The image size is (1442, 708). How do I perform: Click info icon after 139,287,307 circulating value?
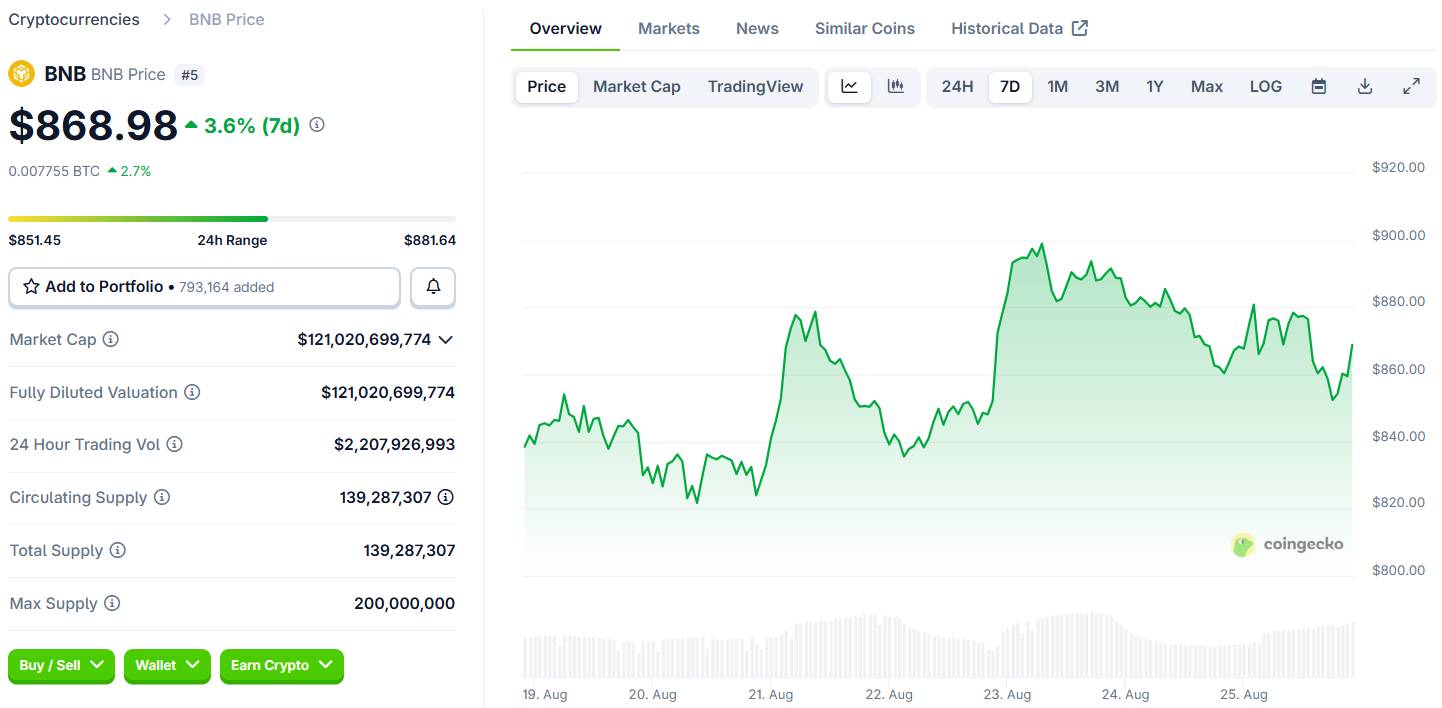(446, 498)
